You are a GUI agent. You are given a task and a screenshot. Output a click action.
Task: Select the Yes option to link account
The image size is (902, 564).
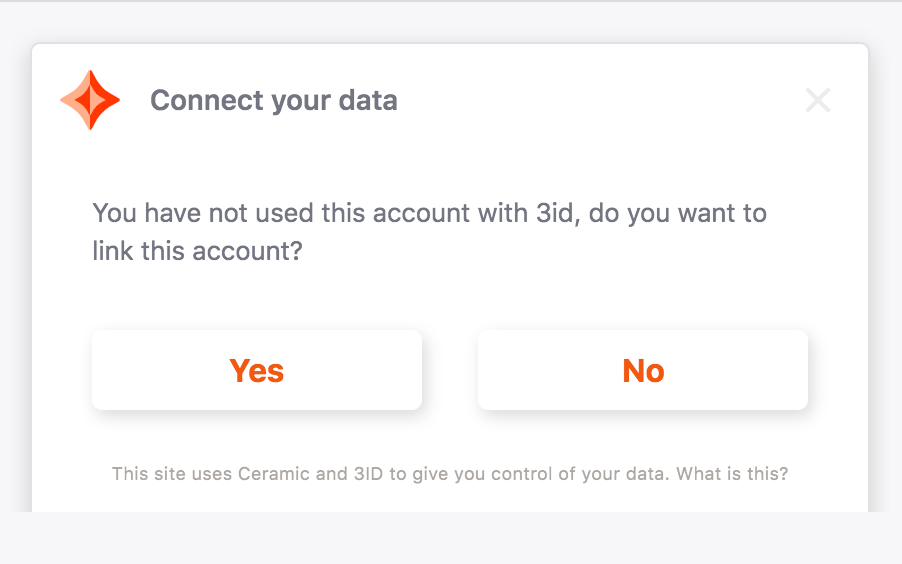[x=257, y=370]
